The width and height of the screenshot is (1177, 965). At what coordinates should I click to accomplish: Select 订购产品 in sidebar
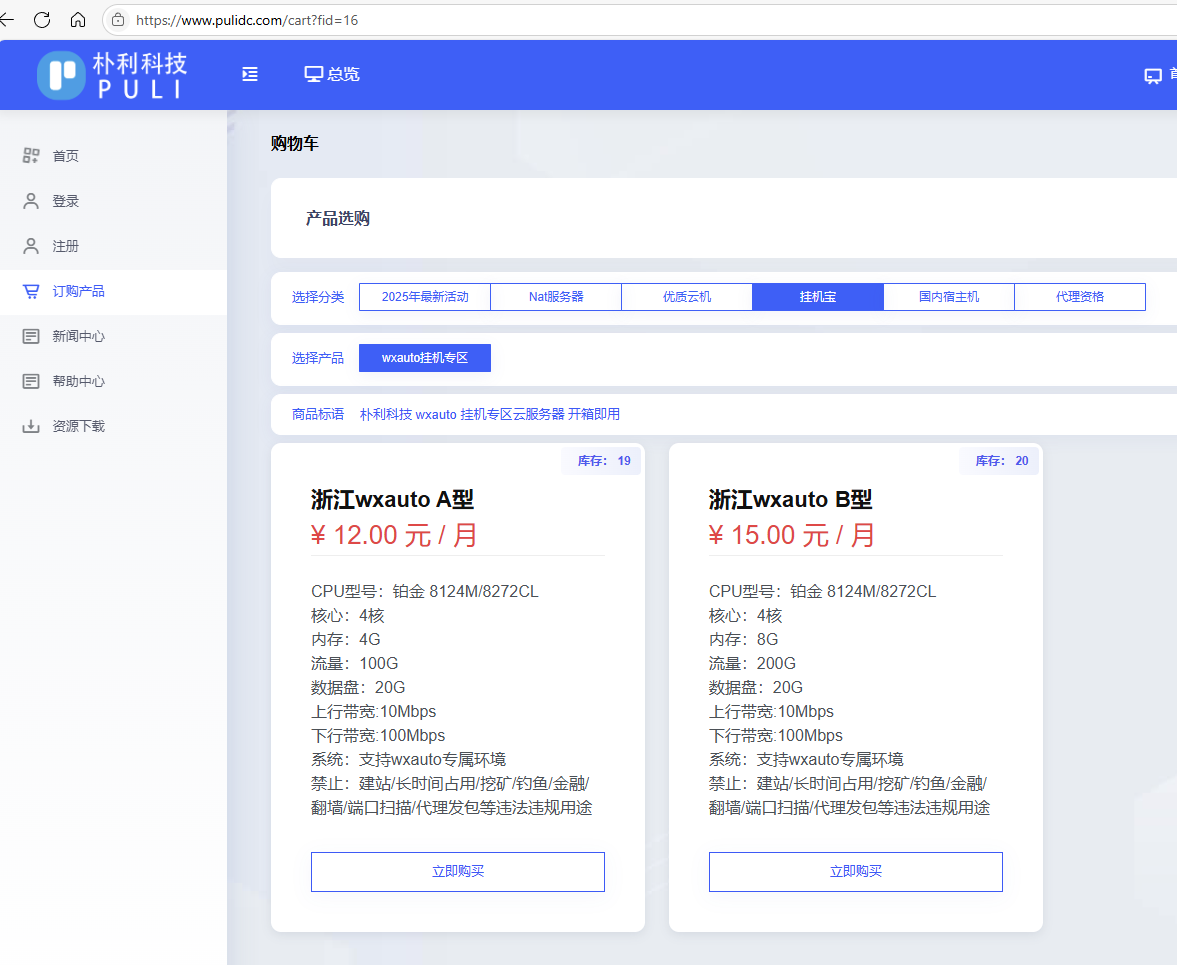pos(113,291)
